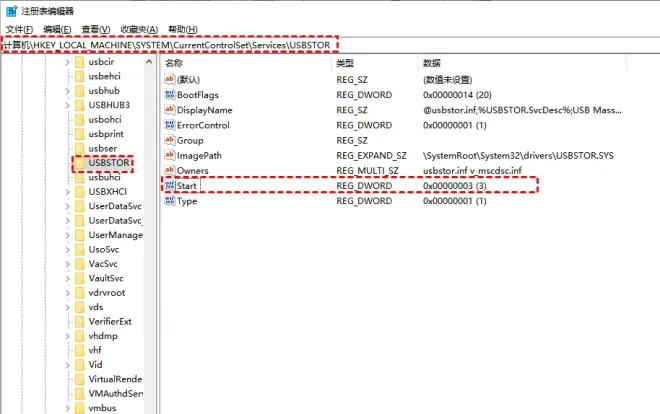660x414 pixels.
Task: Click the ErrorControl DWORD value icon
Action: pos(170,125)
